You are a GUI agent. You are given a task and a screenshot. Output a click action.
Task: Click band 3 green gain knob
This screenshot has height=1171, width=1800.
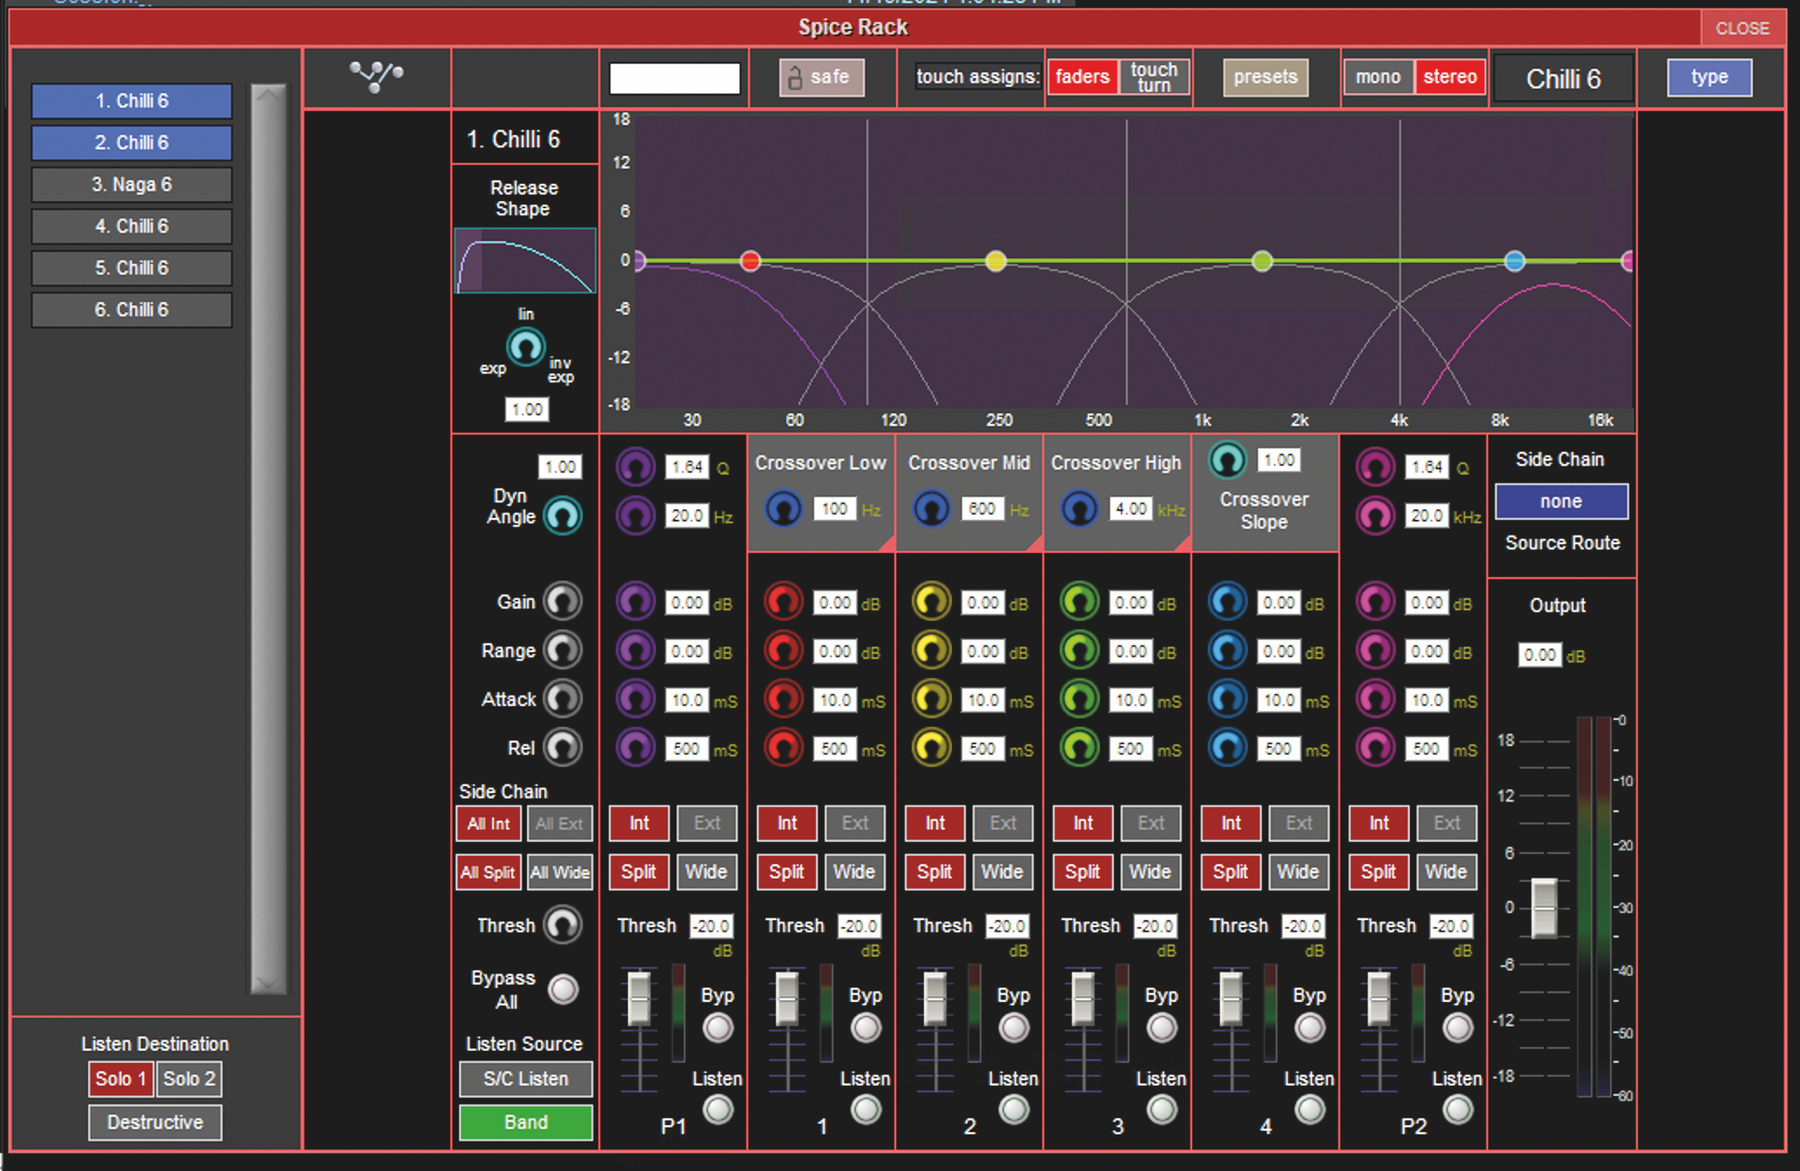[x=1080, y=601]
